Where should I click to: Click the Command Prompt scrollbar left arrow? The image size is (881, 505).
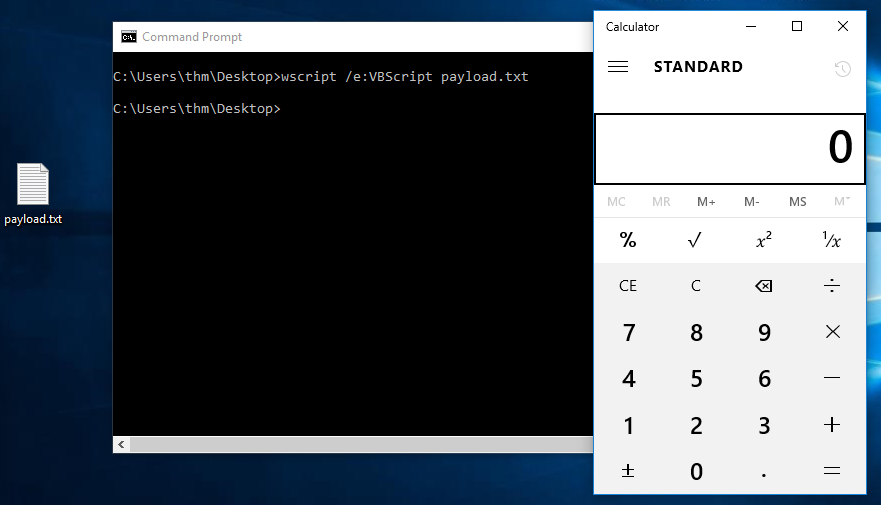pos(121,444)
